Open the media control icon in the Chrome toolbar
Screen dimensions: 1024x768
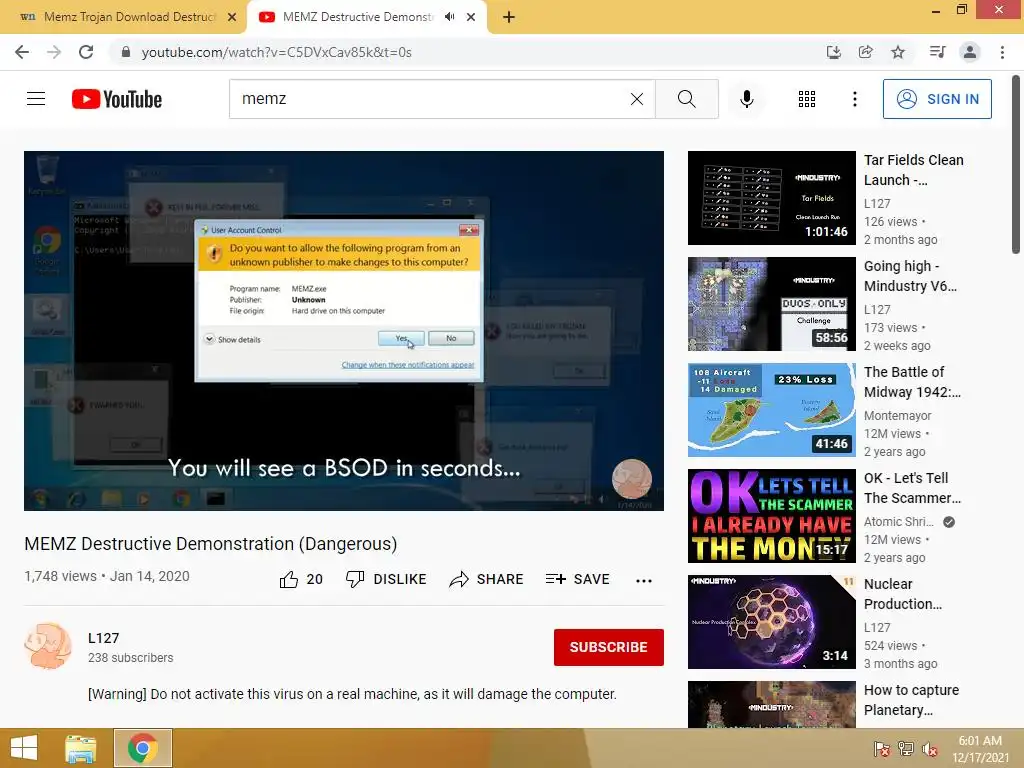tap(938, 52)
